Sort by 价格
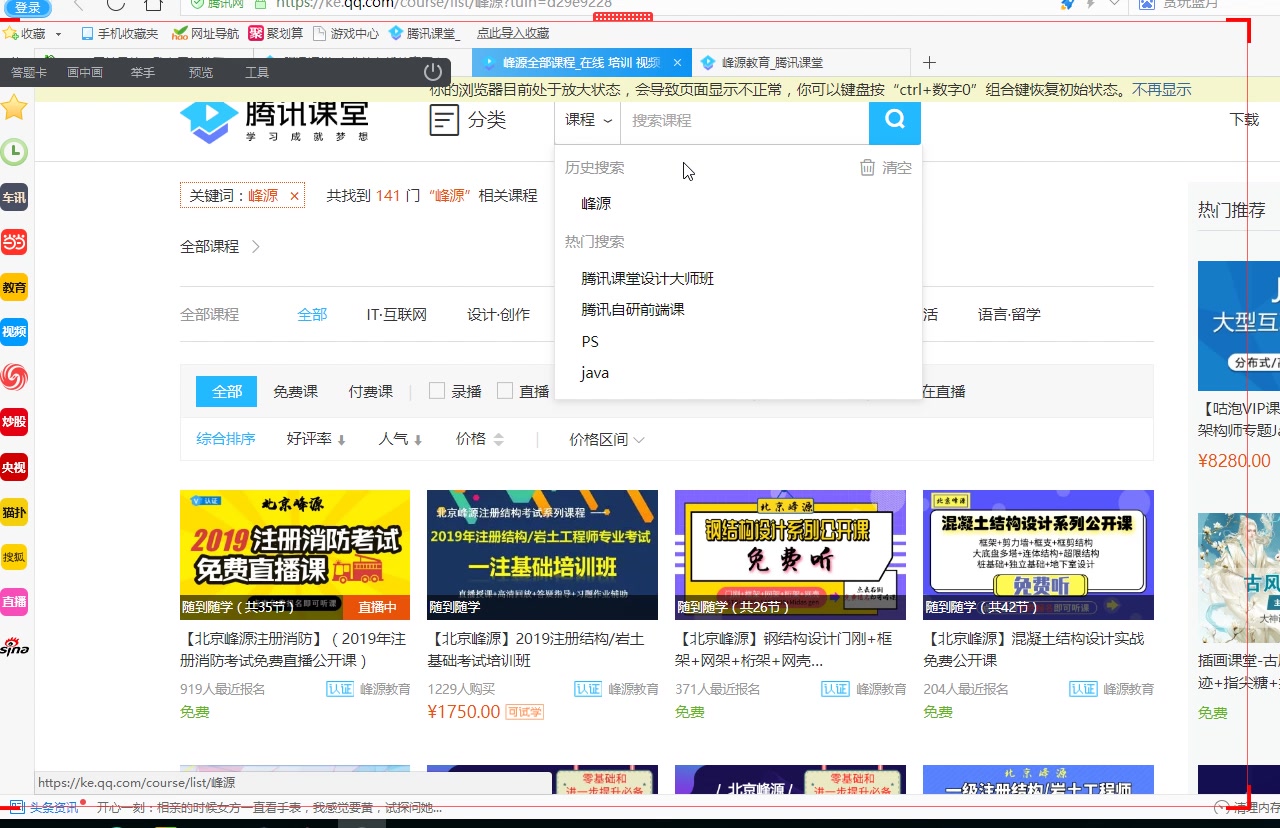 (x=479, y=439)
